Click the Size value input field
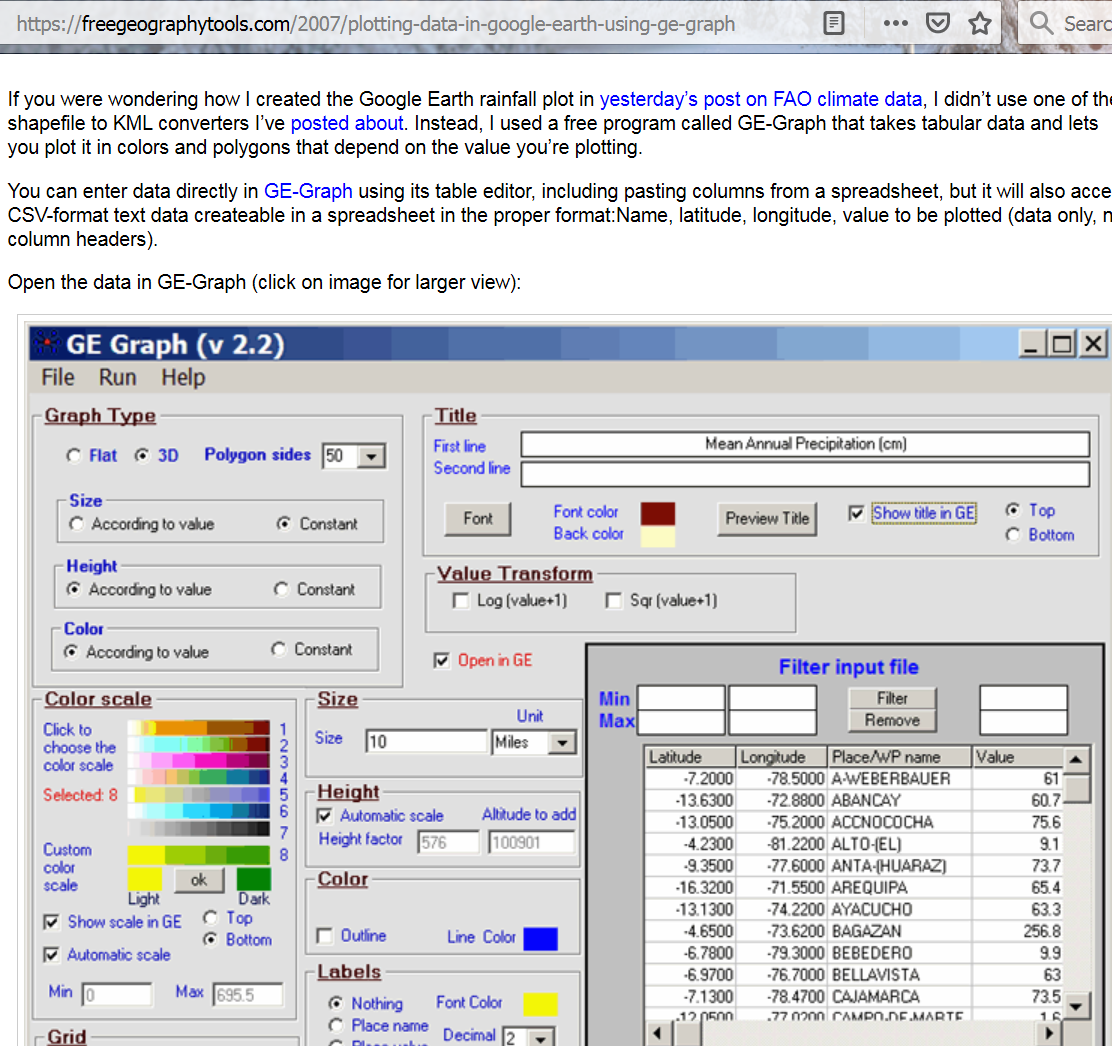This screenshot has height=1046, width=1112. 427,742
